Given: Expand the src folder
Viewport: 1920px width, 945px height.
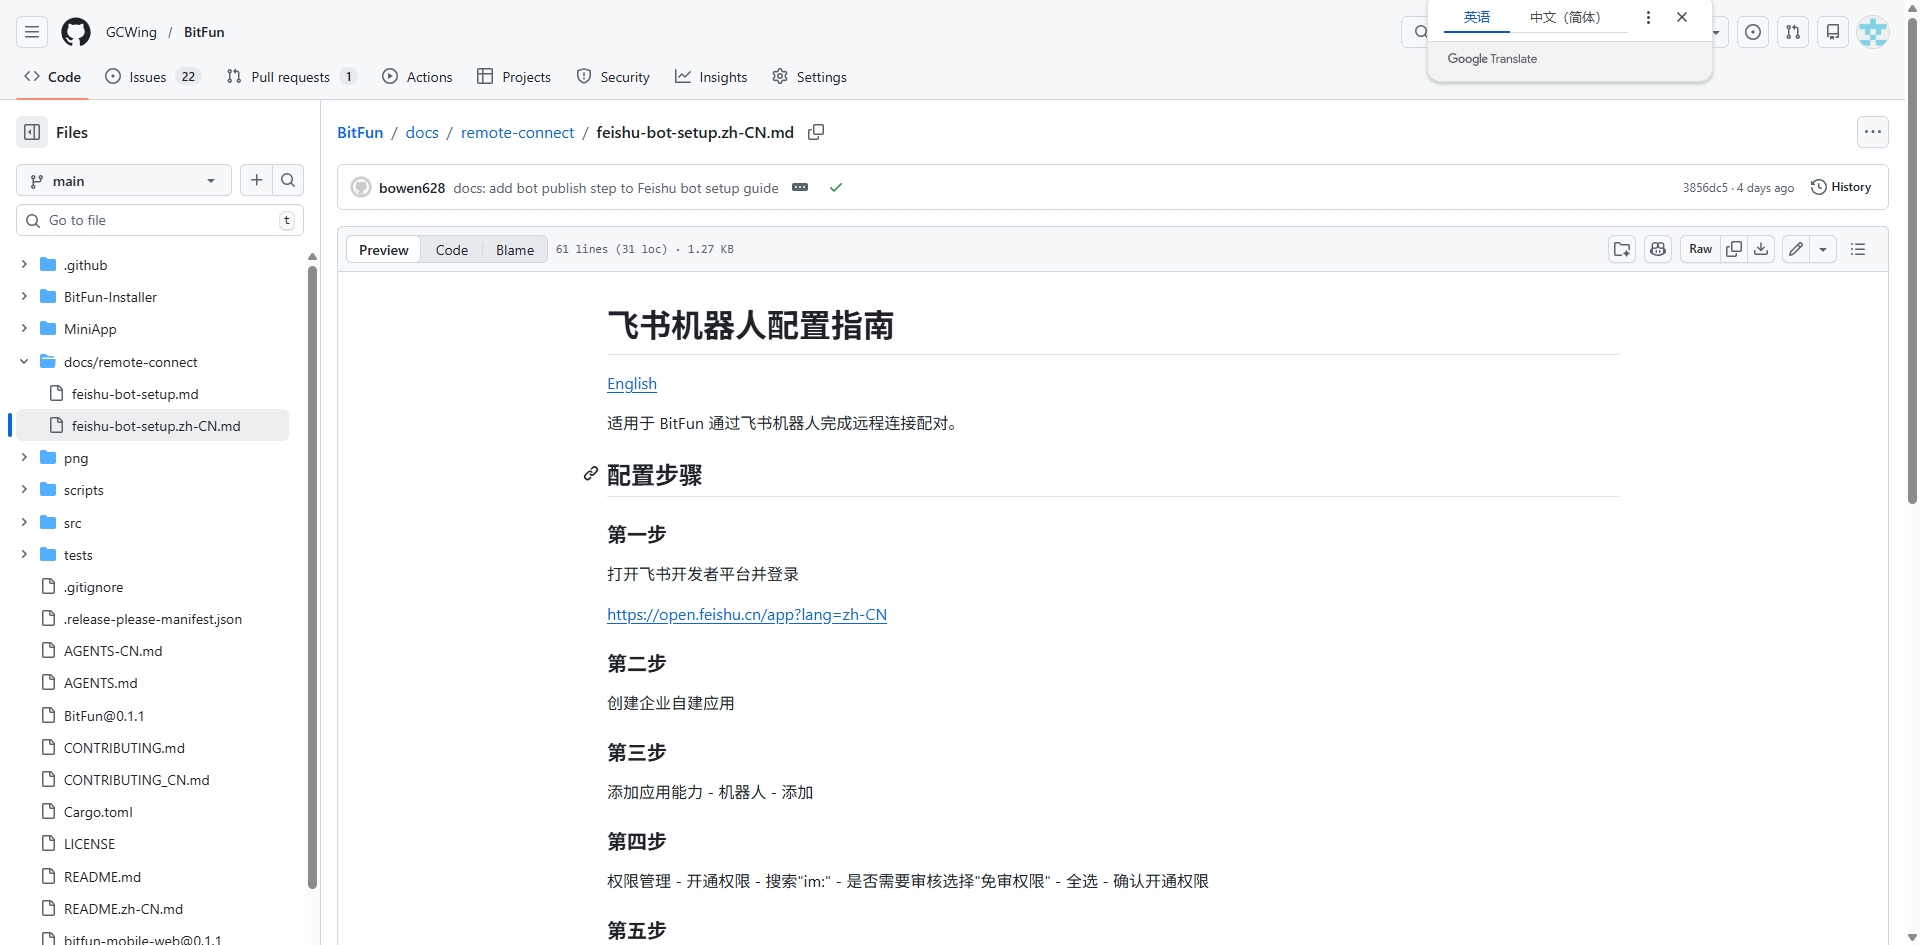Looking at the screenshot, I should pos(24,523).
